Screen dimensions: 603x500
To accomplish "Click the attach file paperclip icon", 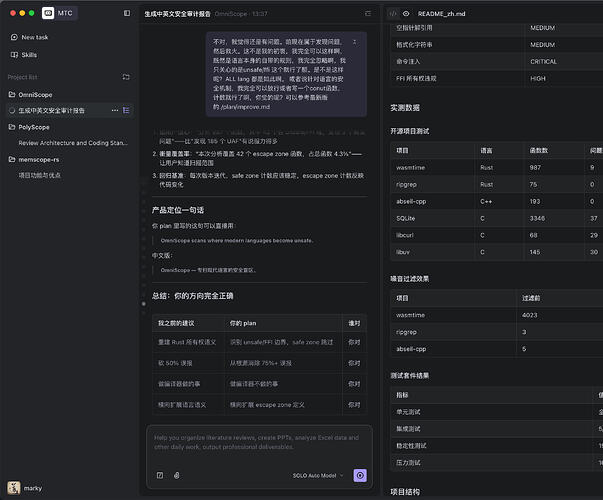I will tap(177, 475).
